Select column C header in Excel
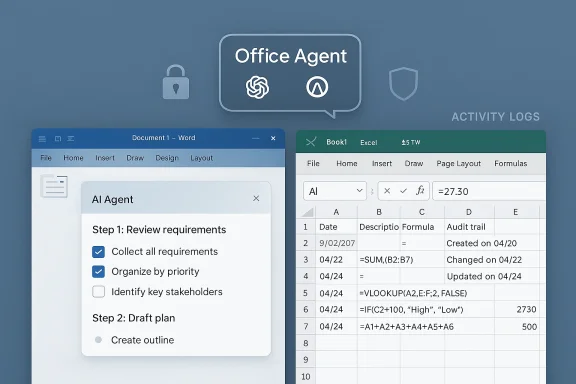Viewport: 576px width, 384px height. (422, 212)
